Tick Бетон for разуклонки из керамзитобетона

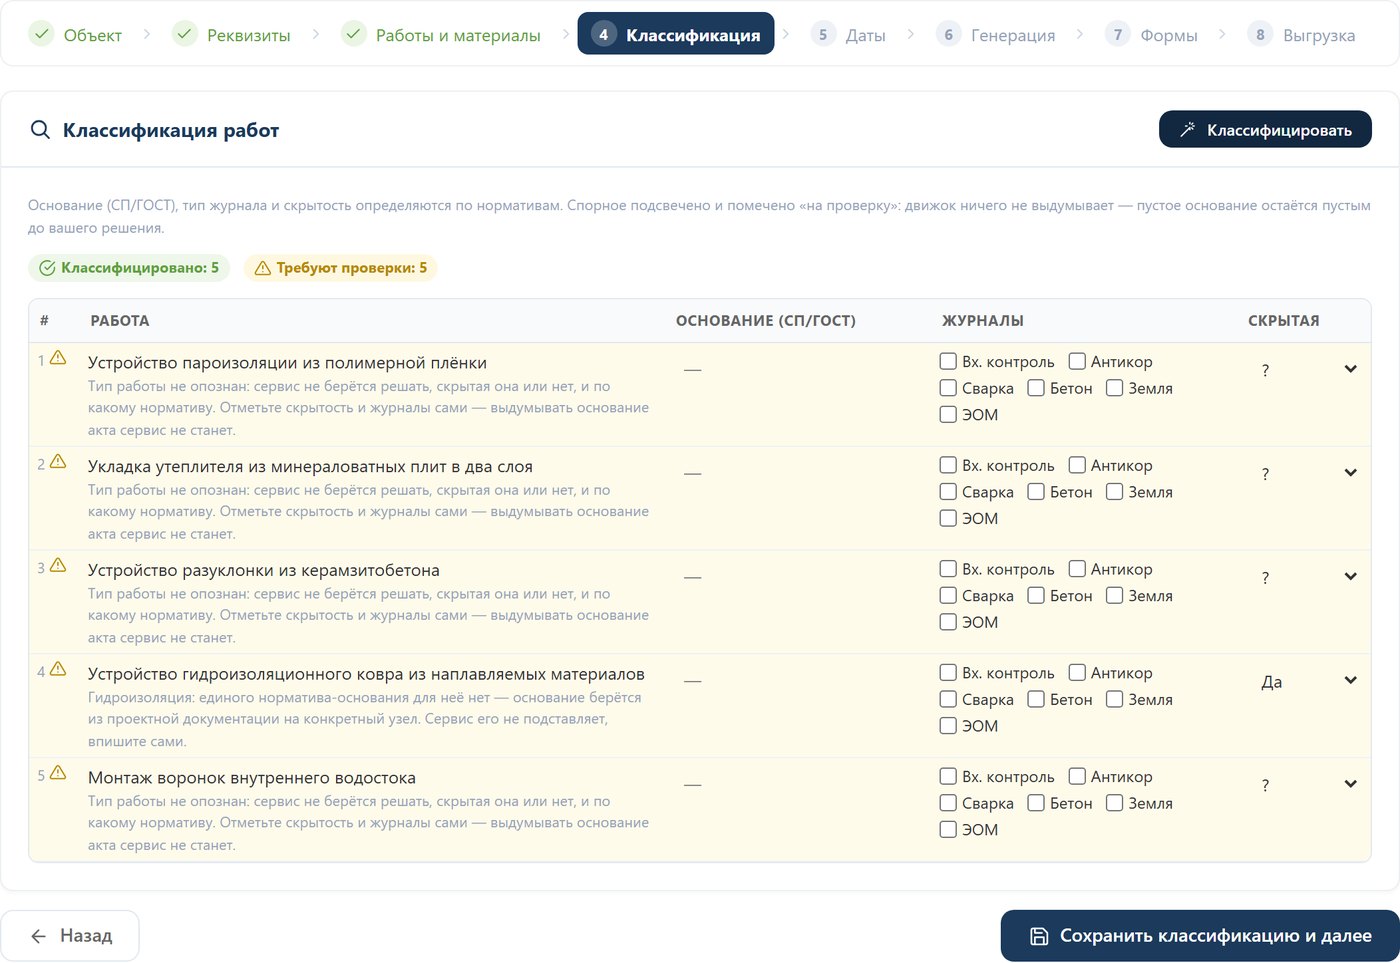point(1036,595)
